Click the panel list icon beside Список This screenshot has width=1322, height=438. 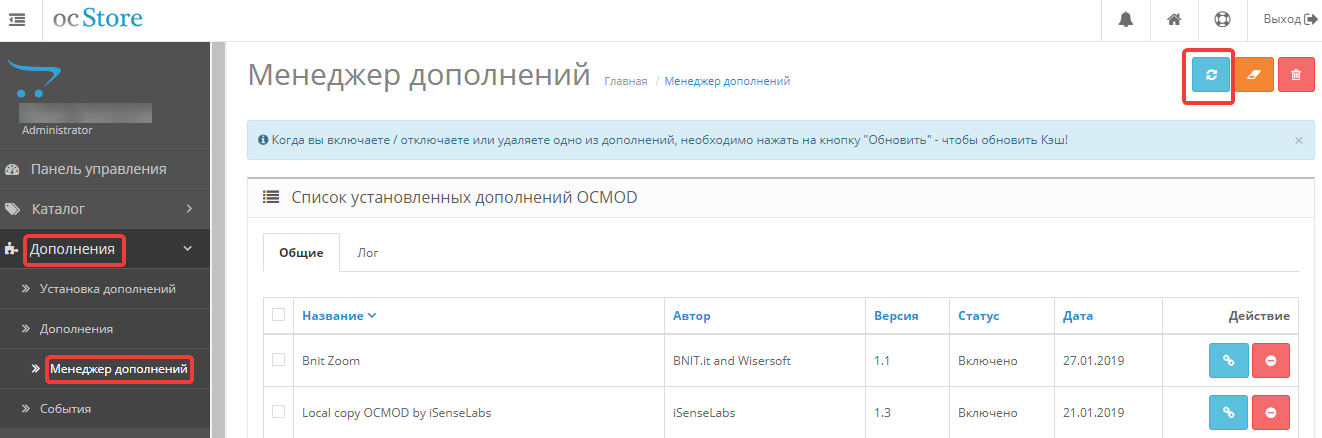pos(270,197)
